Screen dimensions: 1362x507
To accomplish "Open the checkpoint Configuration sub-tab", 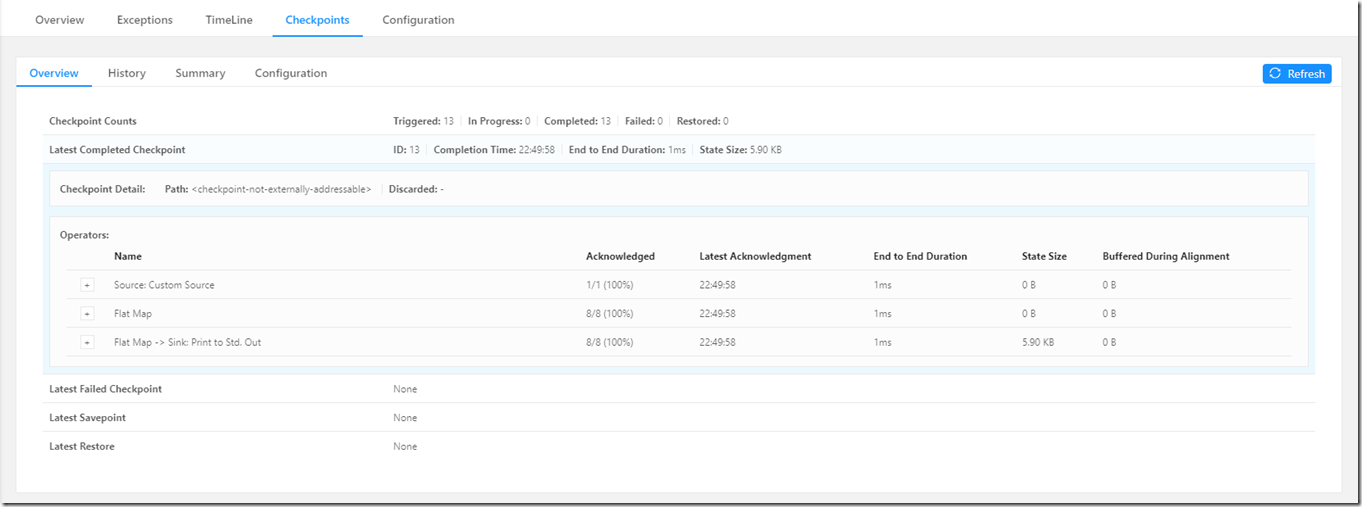I will [x=291, y=73].
